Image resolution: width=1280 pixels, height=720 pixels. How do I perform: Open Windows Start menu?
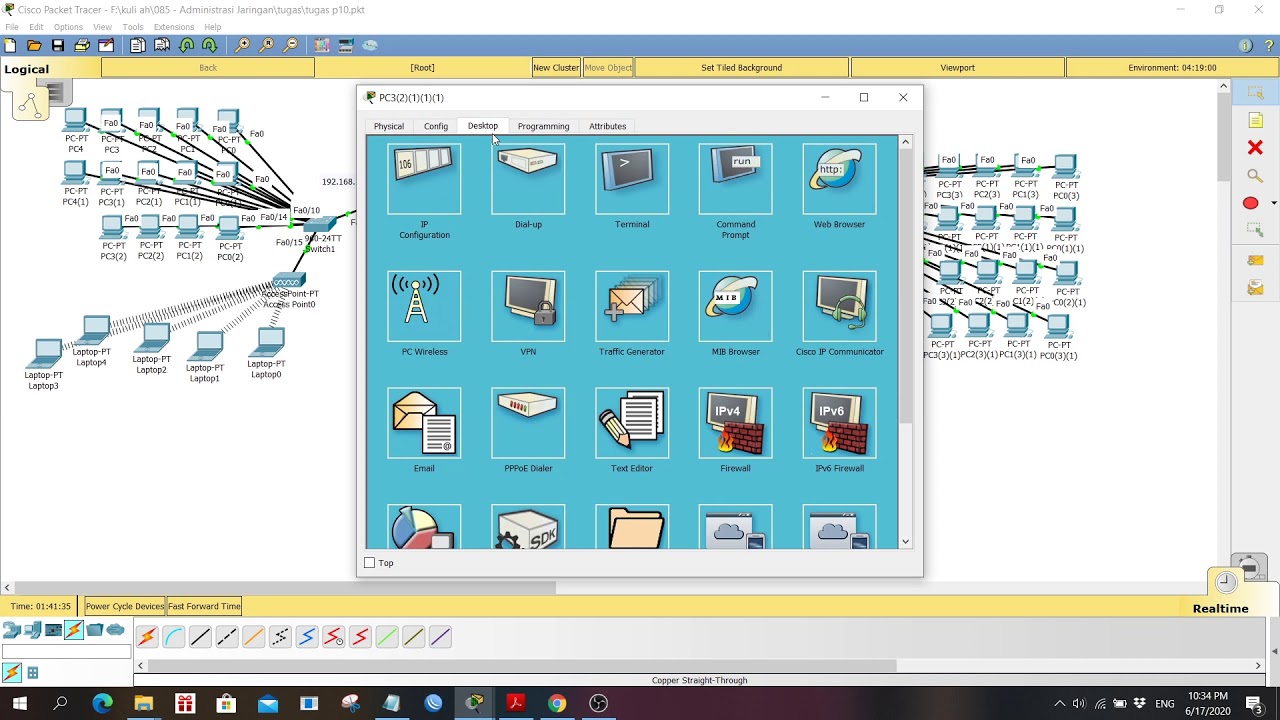pos(19,703)
